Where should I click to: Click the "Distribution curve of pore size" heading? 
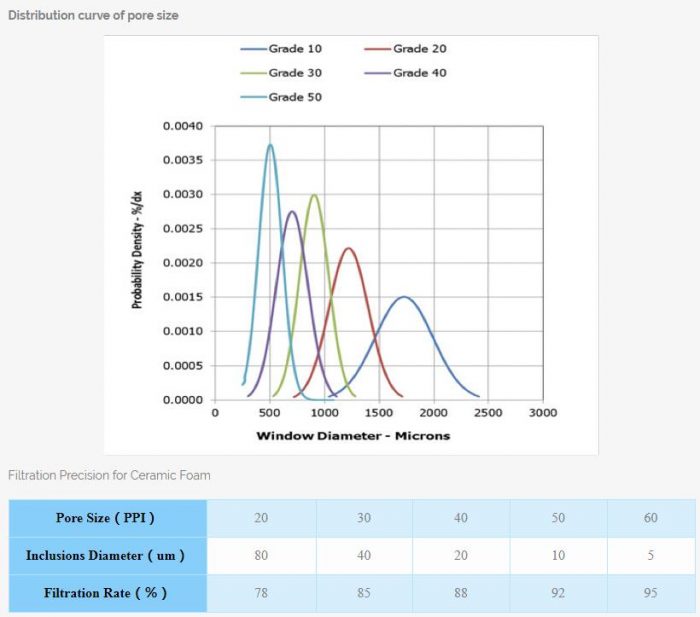93,16
